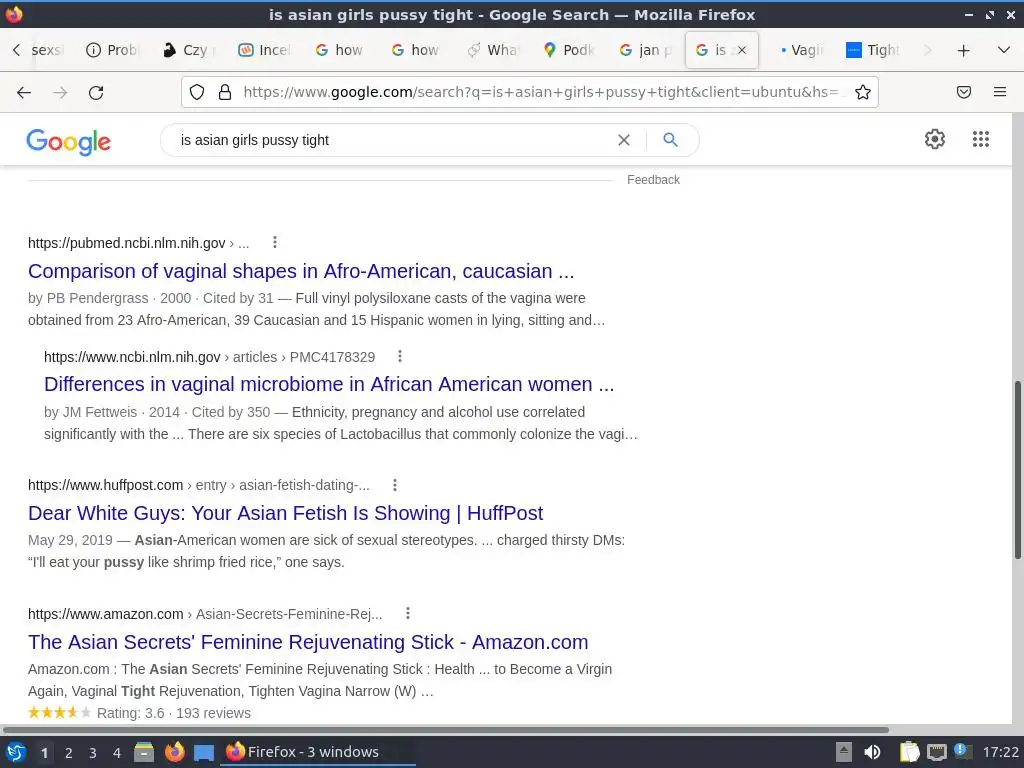The width and height of the screenshot is (1024, 768).
Task: Open 'Differences in vaginal microbiome' result
Action: [x=329, y=384]
